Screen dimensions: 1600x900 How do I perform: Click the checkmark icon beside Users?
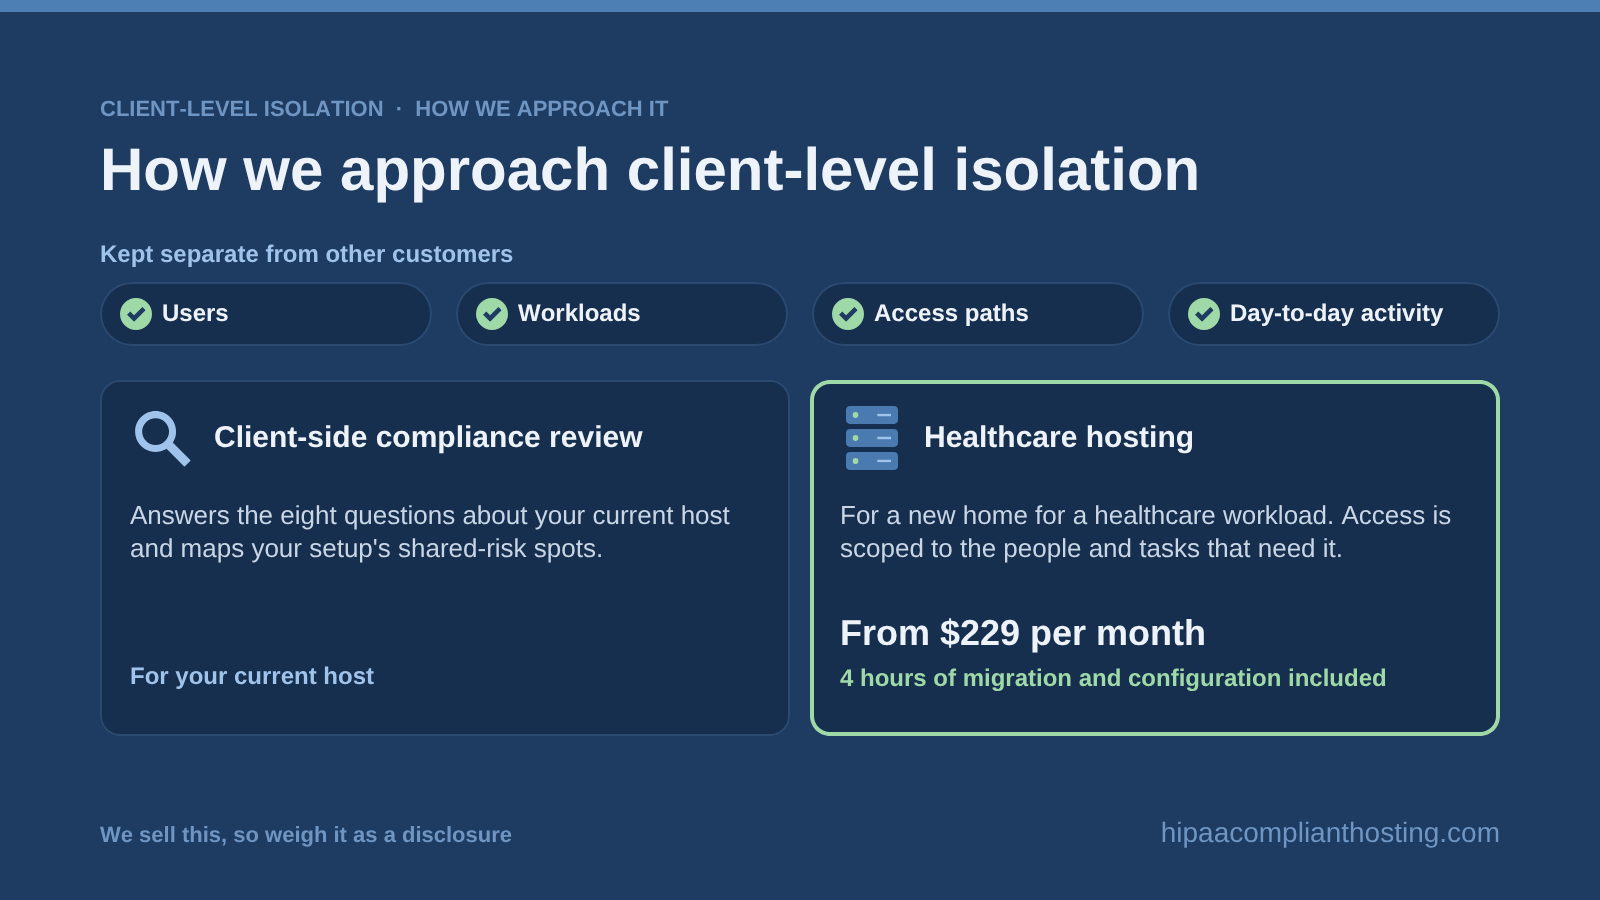pyautogui.click(x=136, y=314)
